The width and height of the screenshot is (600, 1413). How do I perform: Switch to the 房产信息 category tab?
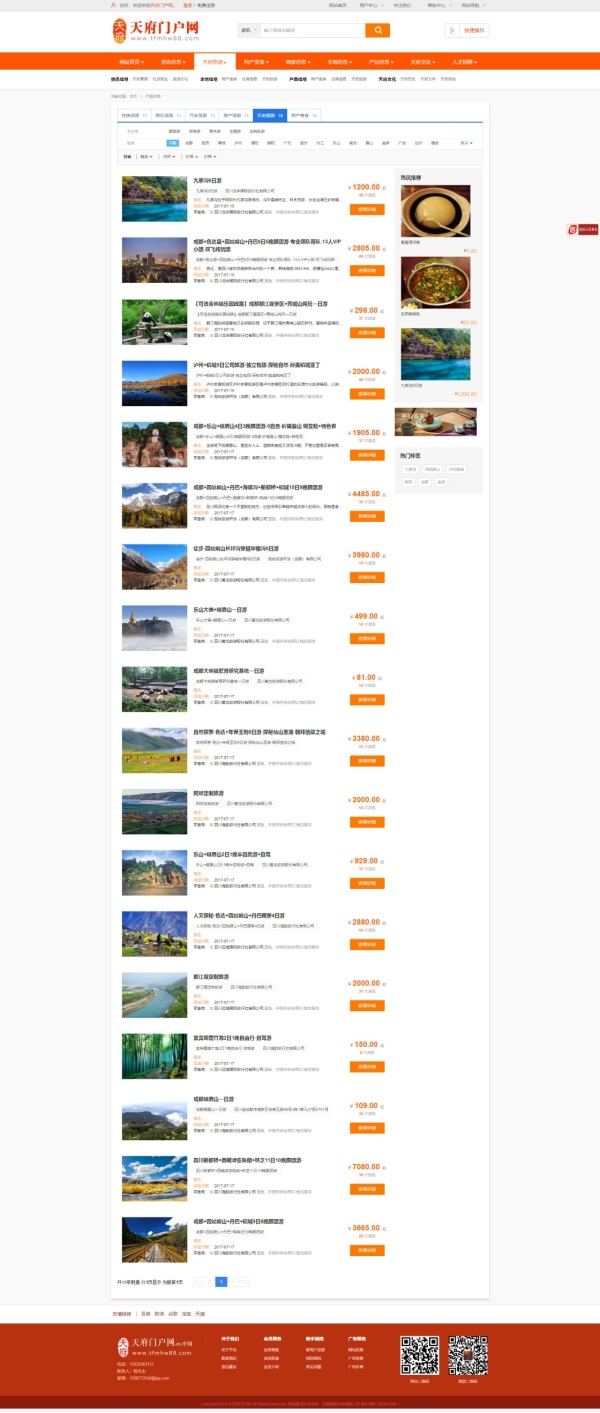coord(235,116)
